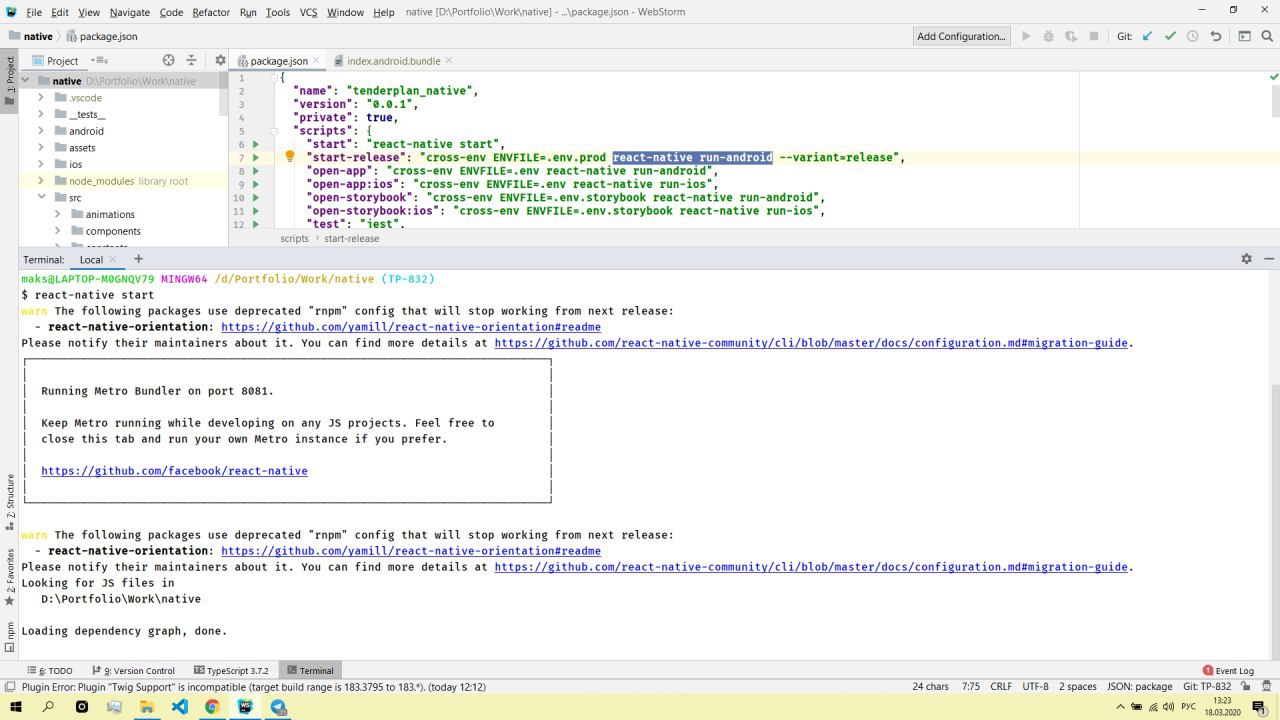Open Windows taskbar search
Viewport: 1280px width, 720px height.
[48, 707]
